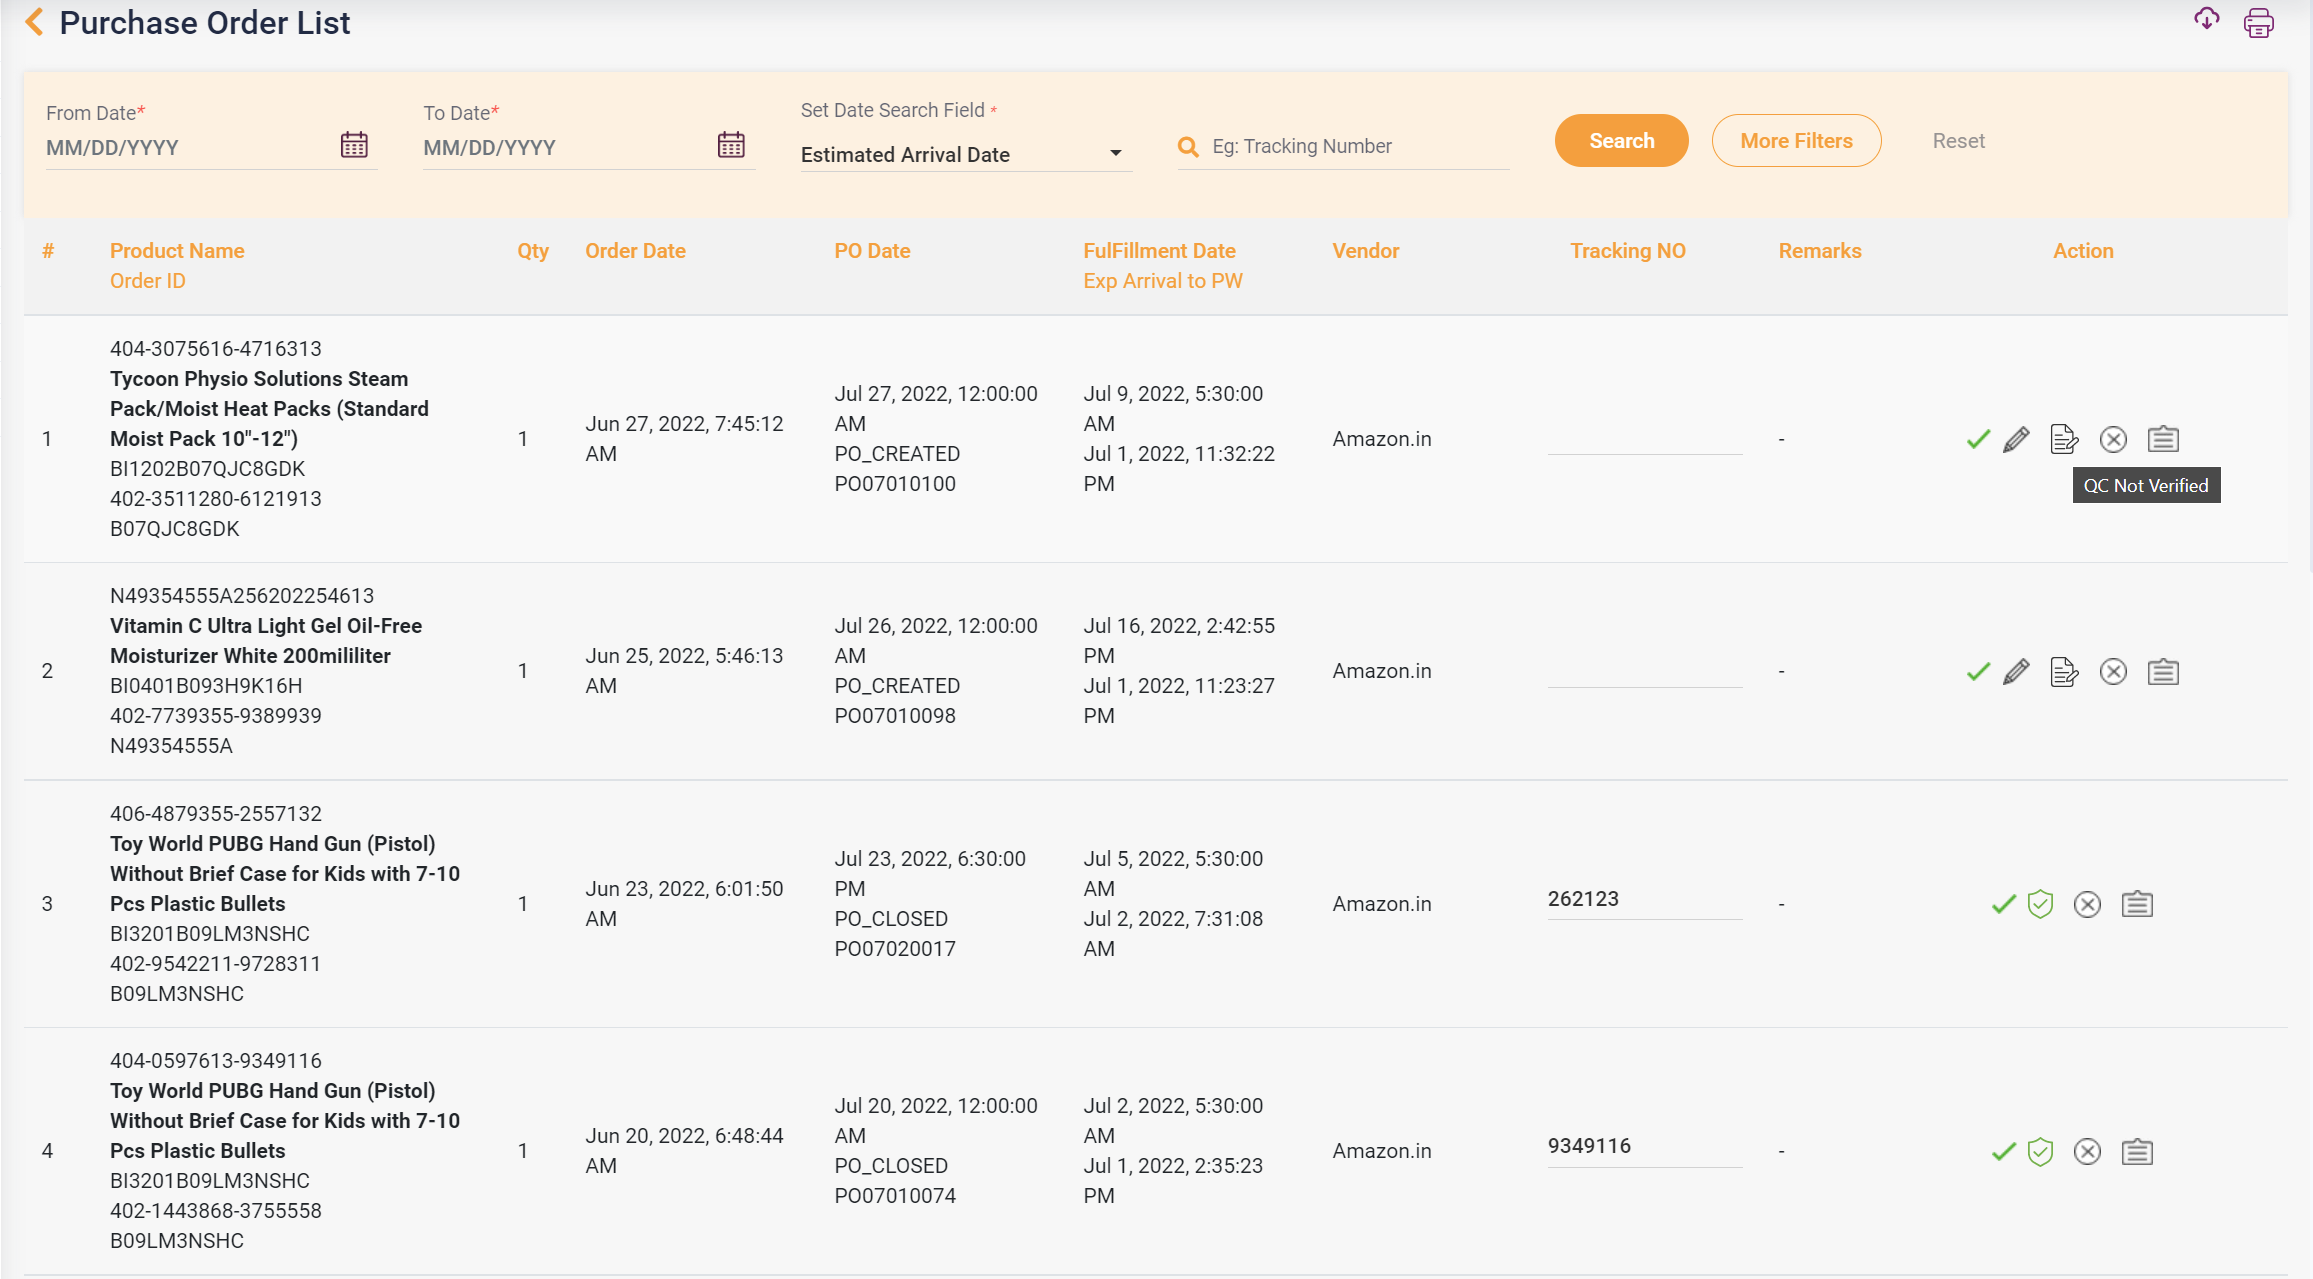
Task: Go back using the orange arrow
Action: pos(34,22)
